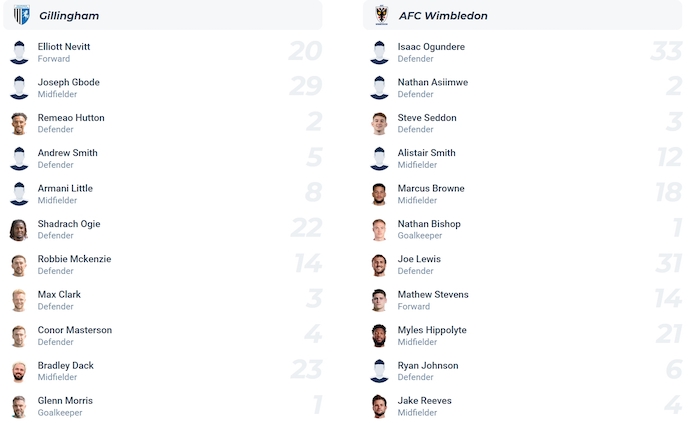Select Jake Reeves' name in lineup
This screenshot has width=690, height=423.
pos(425,401)
